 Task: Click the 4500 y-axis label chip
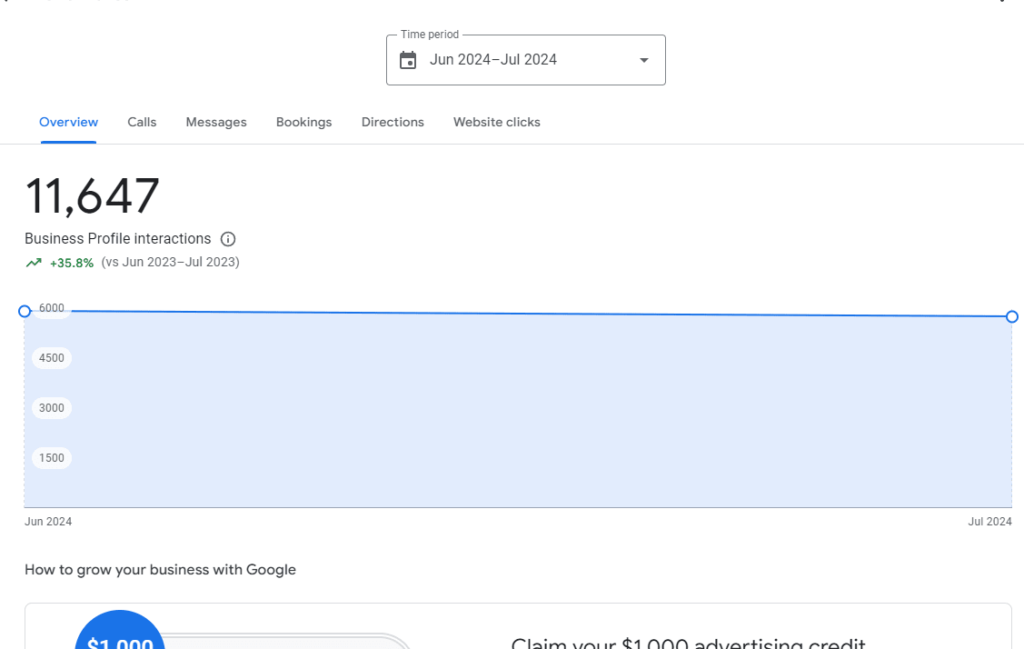coord(52,358)
